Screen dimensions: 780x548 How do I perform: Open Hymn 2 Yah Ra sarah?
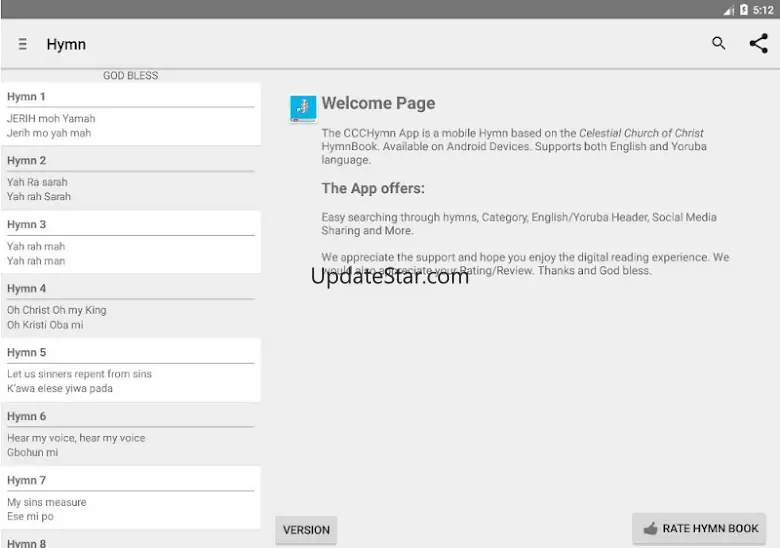tap(131, 178)
